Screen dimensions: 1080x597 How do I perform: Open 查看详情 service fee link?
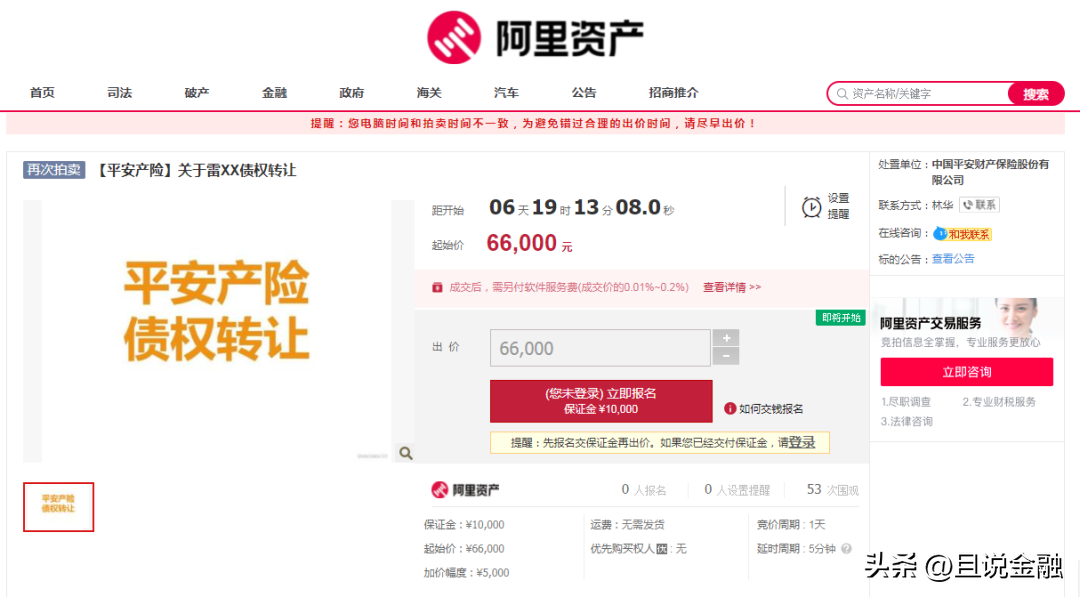click(731, 287)
